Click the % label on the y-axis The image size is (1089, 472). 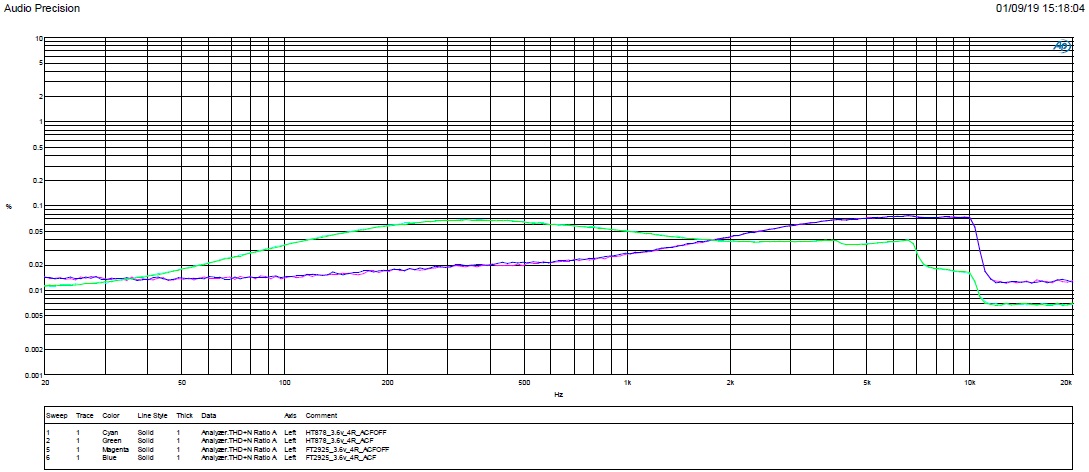coord(9,207)
